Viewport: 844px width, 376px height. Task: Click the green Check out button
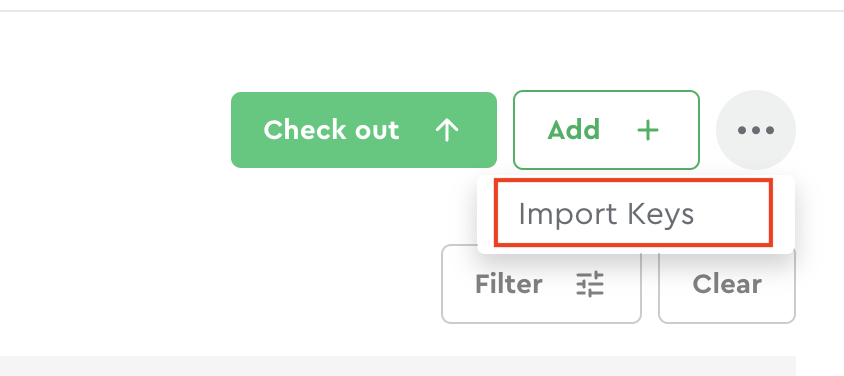click(364, 130)
